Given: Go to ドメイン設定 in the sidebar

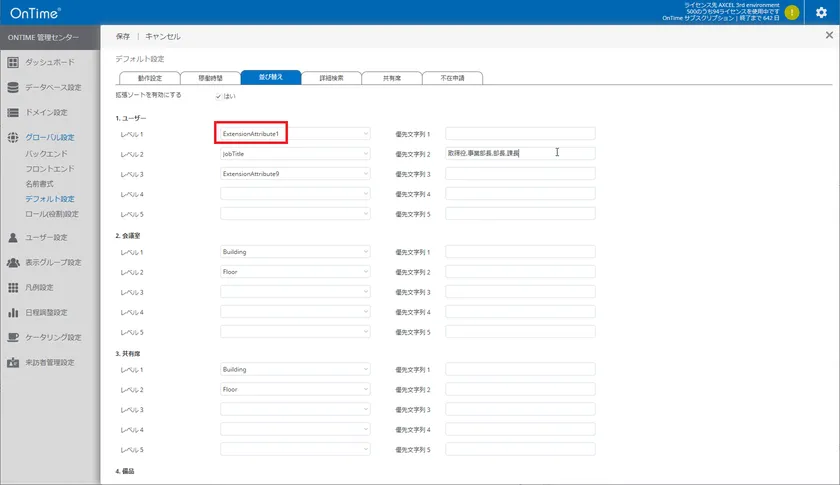Looking at the screenshot, I should pos(46,112).
